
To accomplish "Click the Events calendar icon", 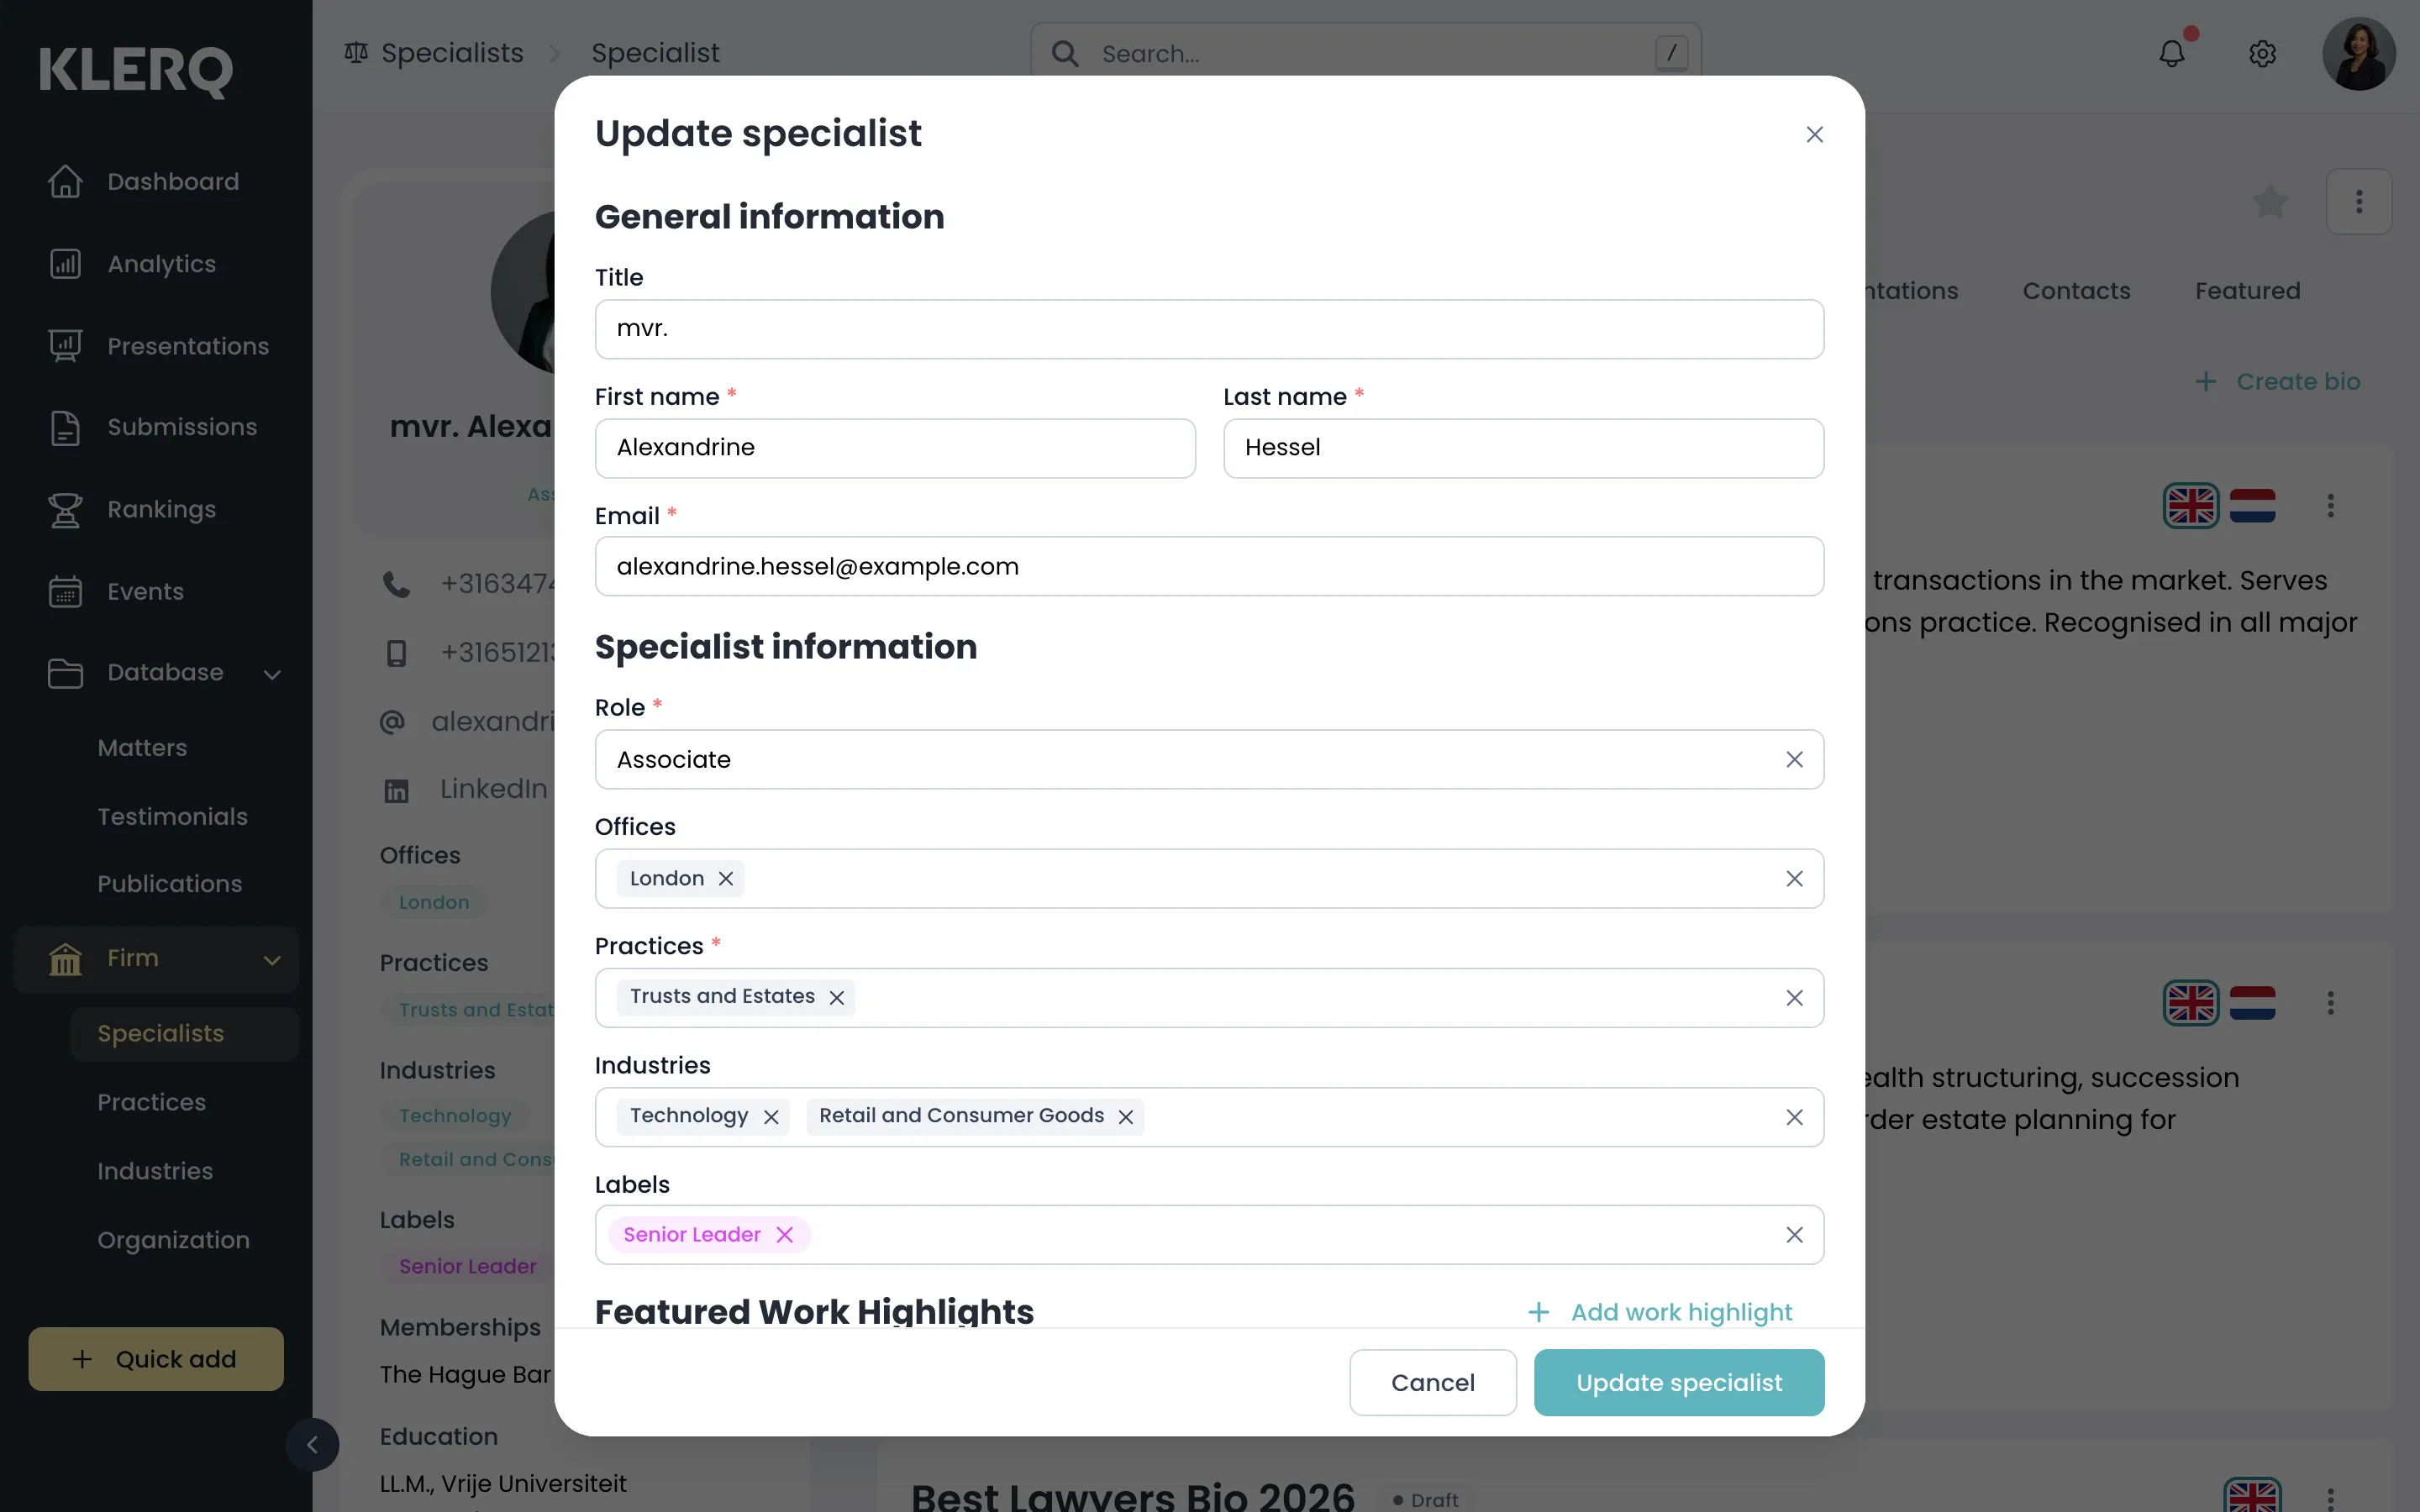I will 65,591.
